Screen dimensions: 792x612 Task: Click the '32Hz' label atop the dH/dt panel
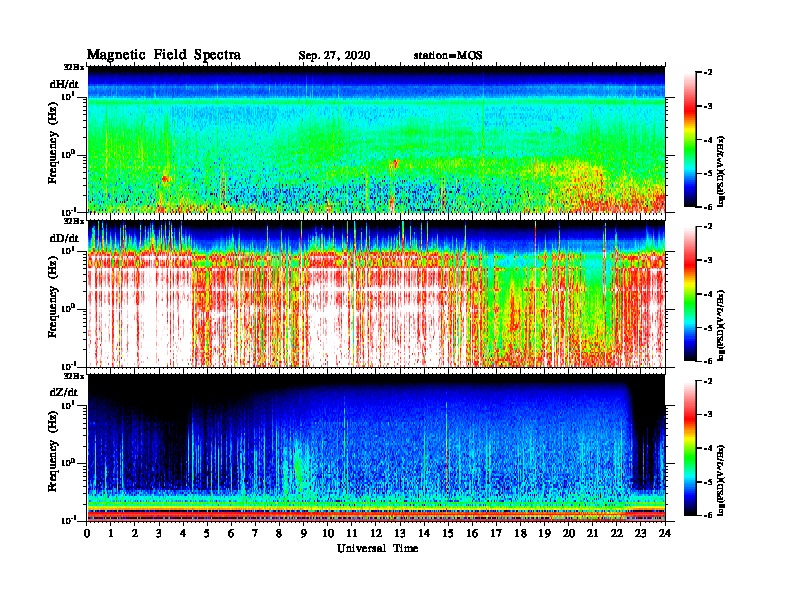[73, 67]
